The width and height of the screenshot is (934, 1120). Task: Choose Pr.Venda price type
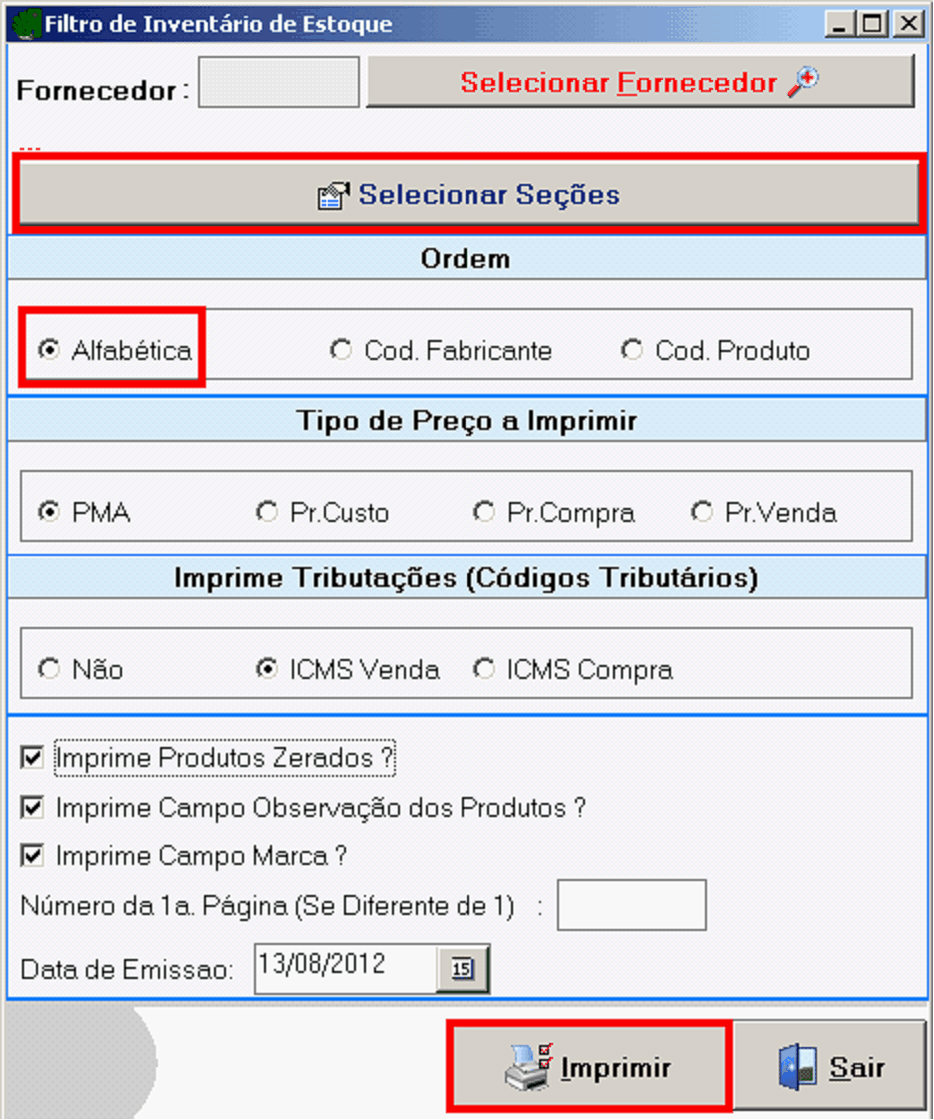[702, 513]
